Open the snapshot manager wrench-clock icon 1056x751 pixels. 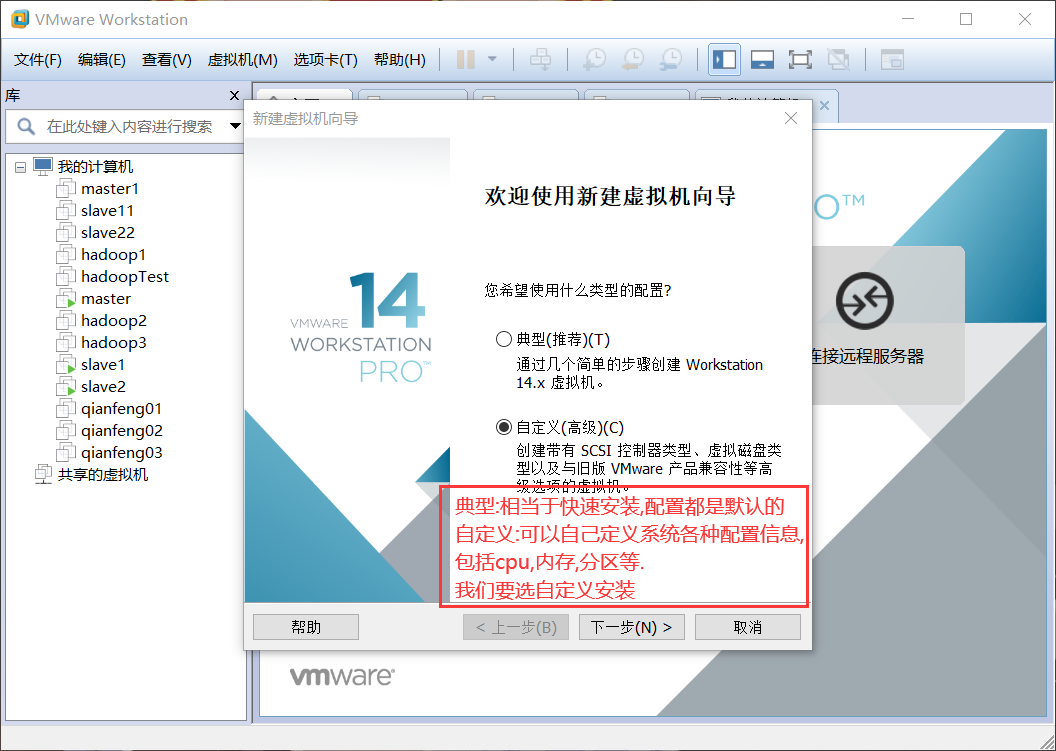tap(671, 59)
